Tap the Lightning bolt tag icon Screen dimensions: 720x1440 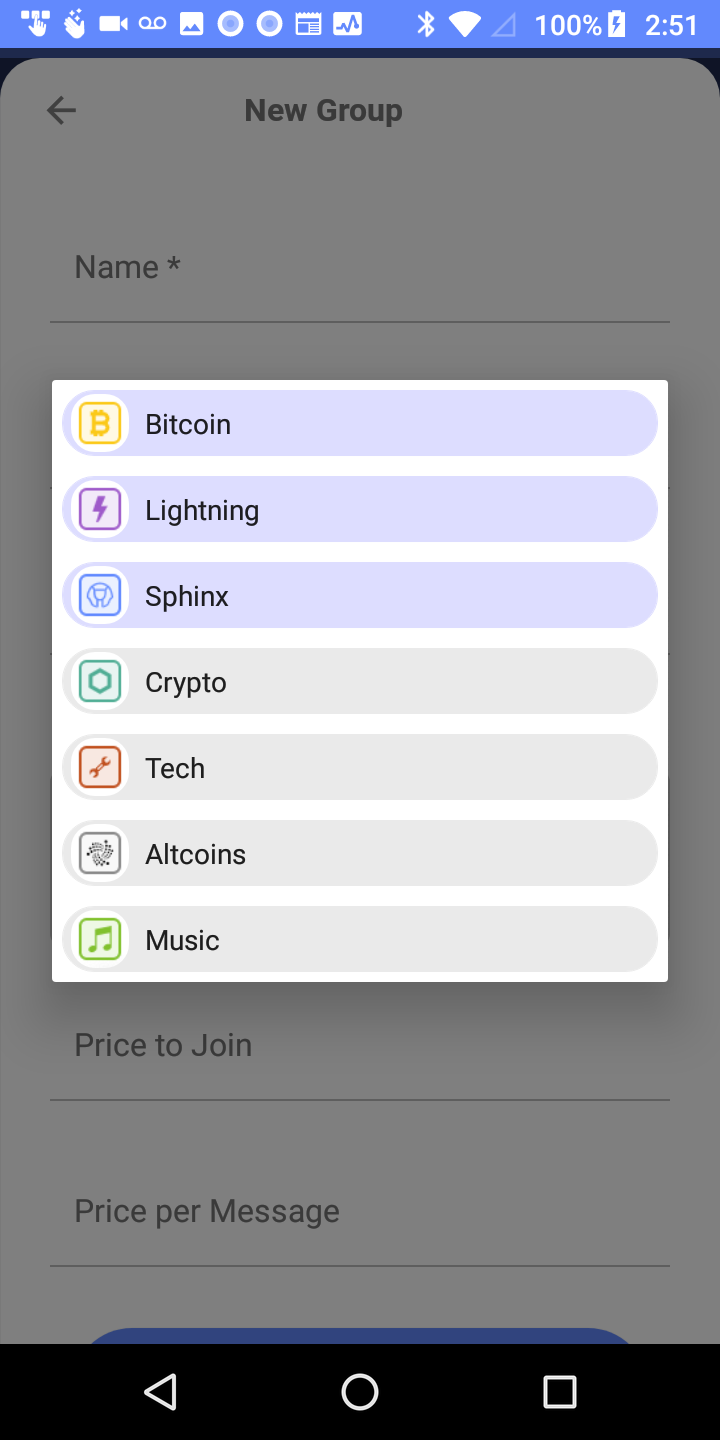100,510
